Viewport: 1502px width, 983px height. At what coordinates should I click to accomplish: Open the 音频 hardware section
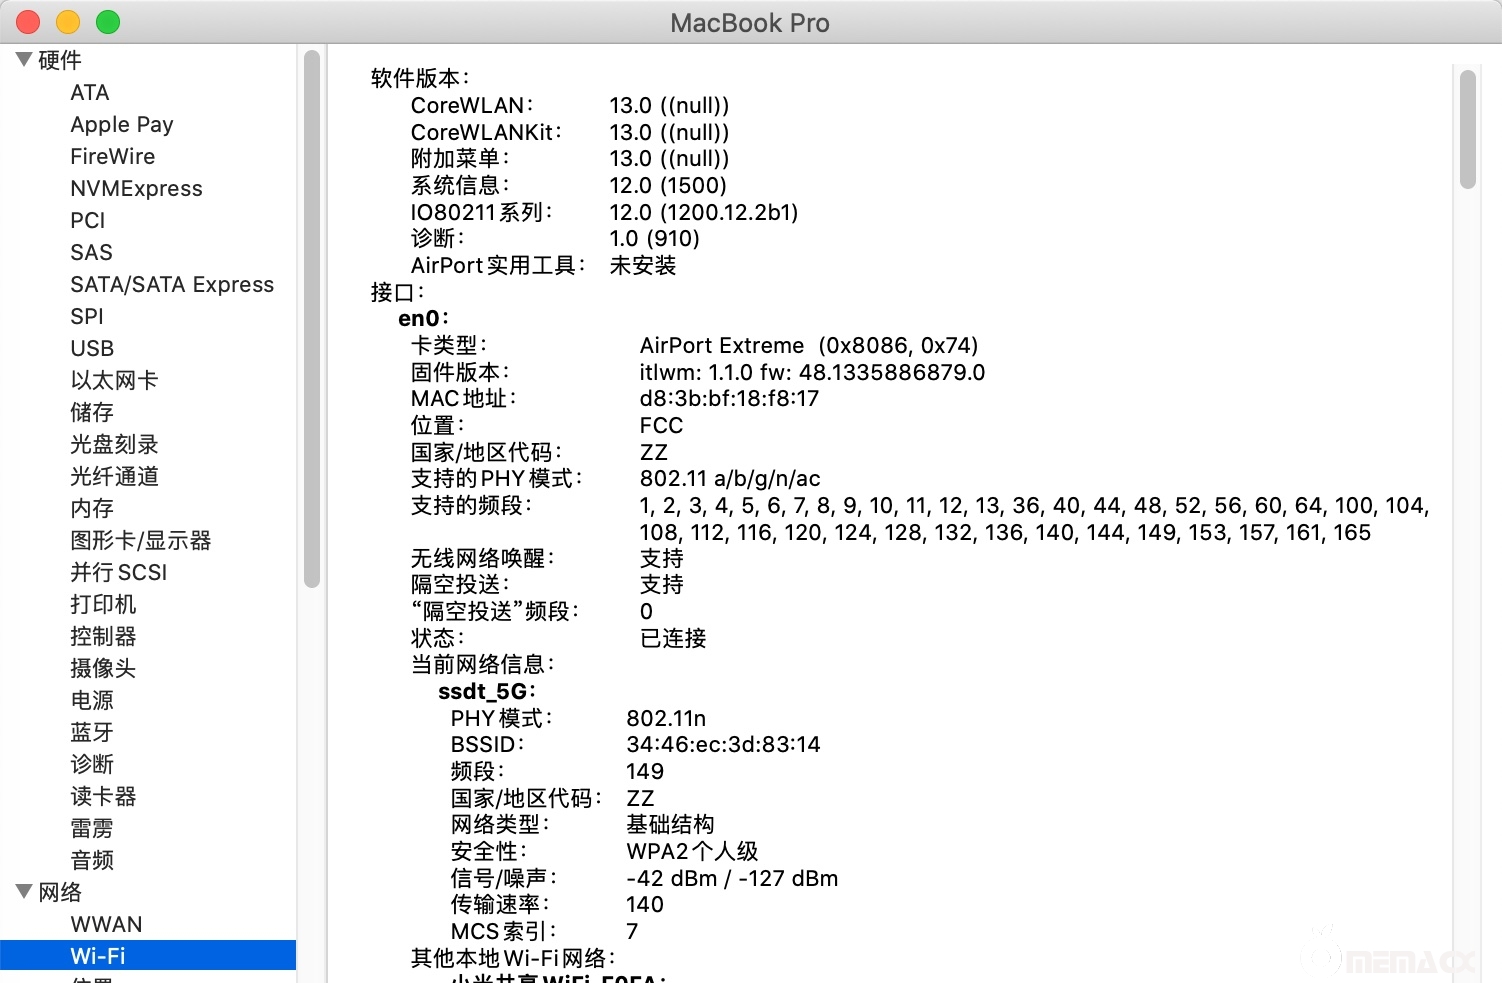click(x=91, y=860)
